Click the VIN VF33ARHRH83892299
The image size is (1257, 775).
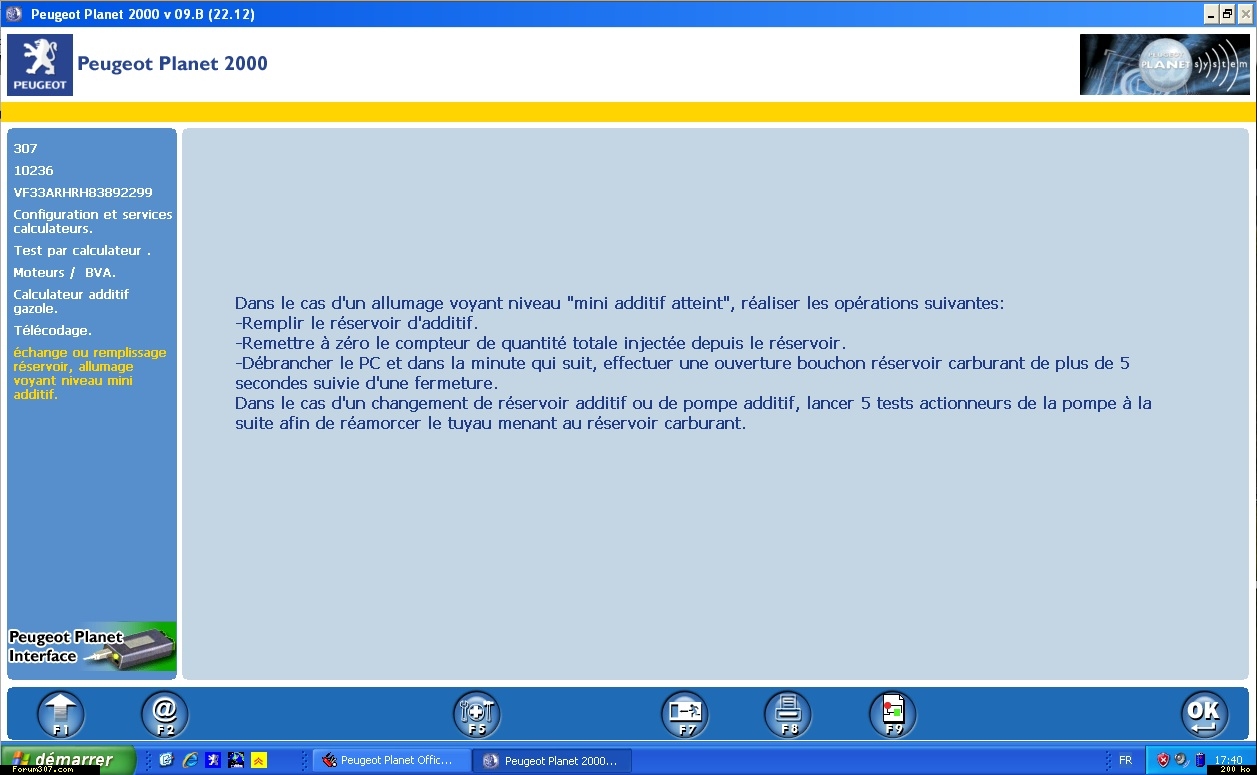click(x=83, y=193)
